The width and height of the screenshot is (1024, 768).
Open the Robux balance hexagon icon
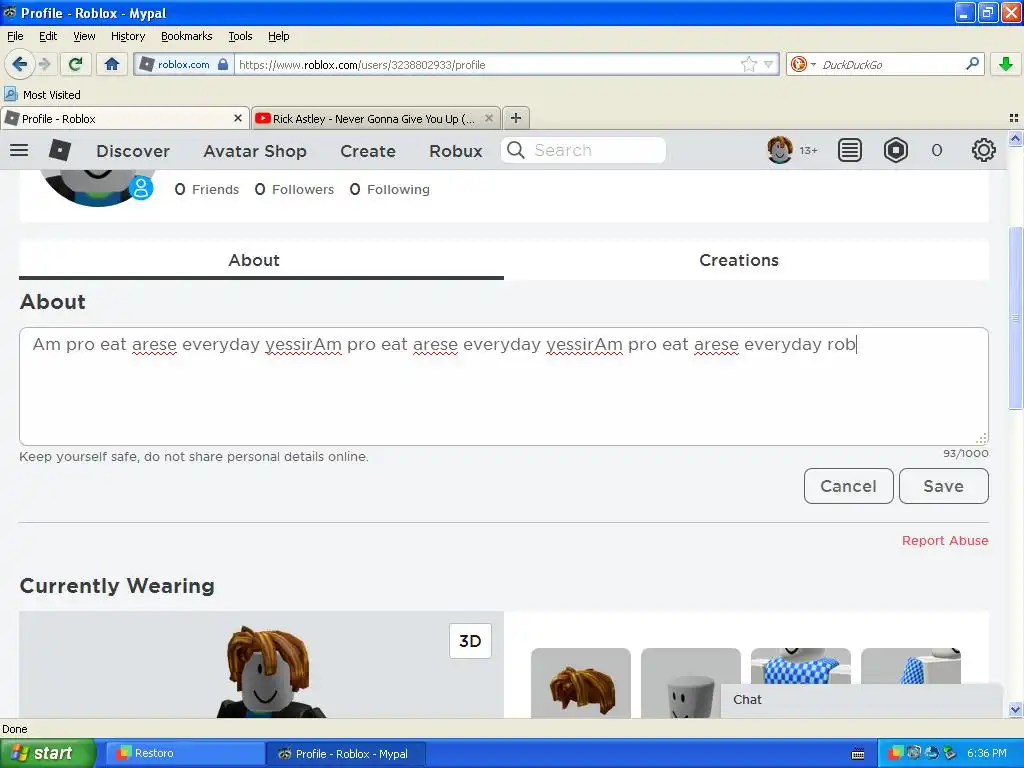click(896, 150)
